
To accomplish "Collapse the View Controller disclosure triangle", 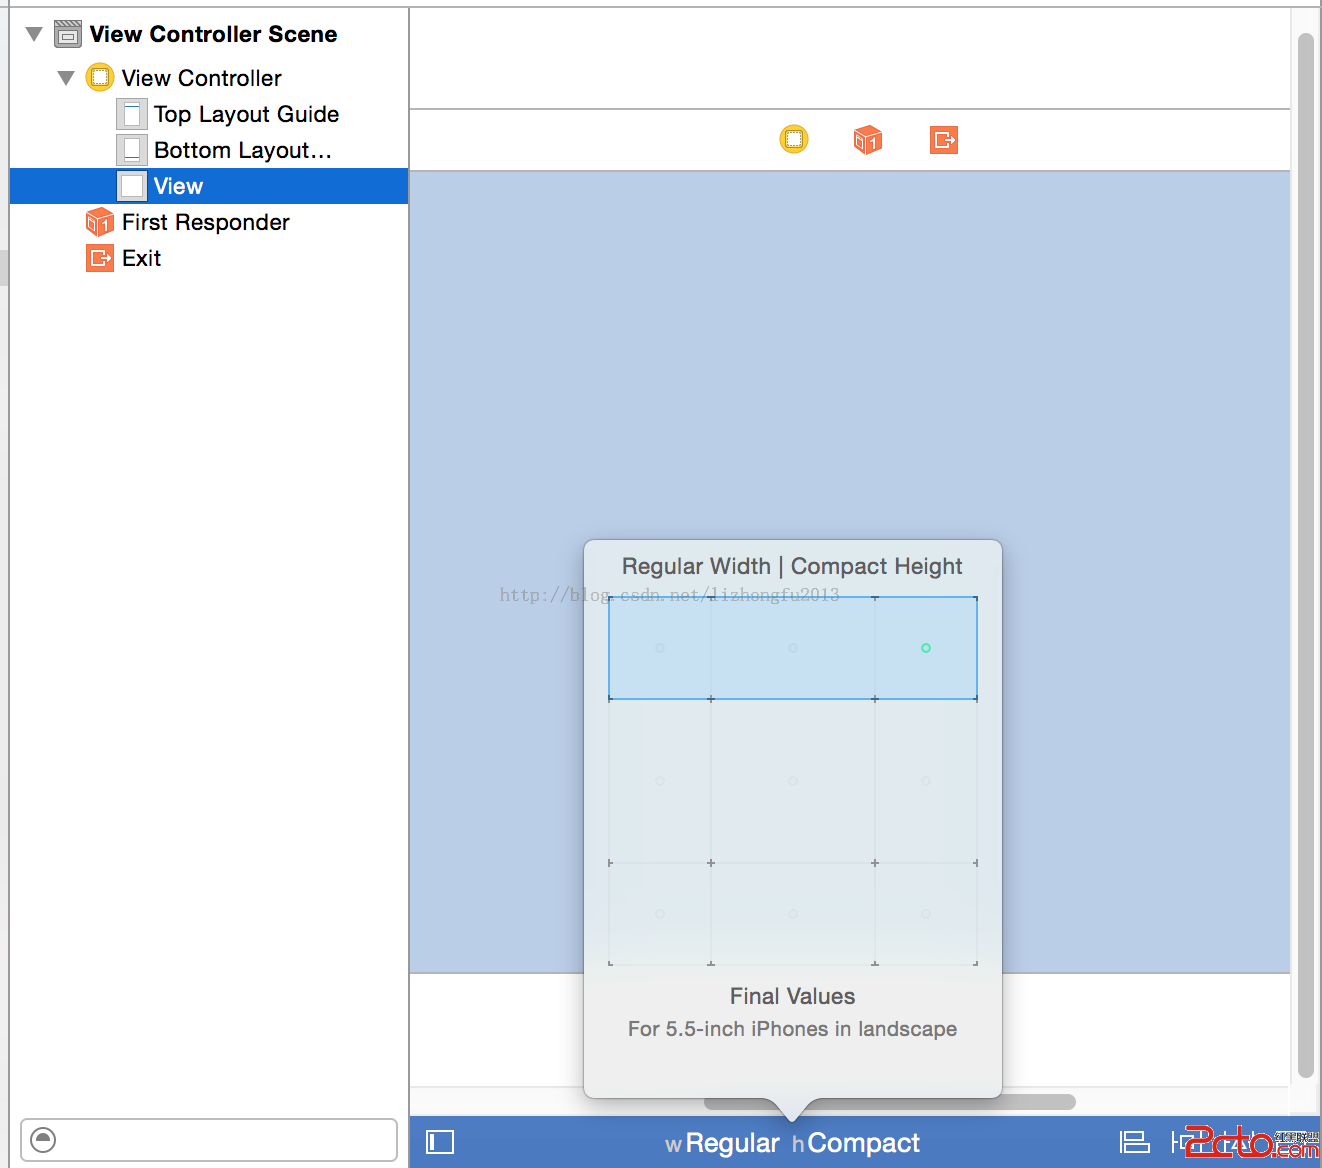I will pos(66,78).
